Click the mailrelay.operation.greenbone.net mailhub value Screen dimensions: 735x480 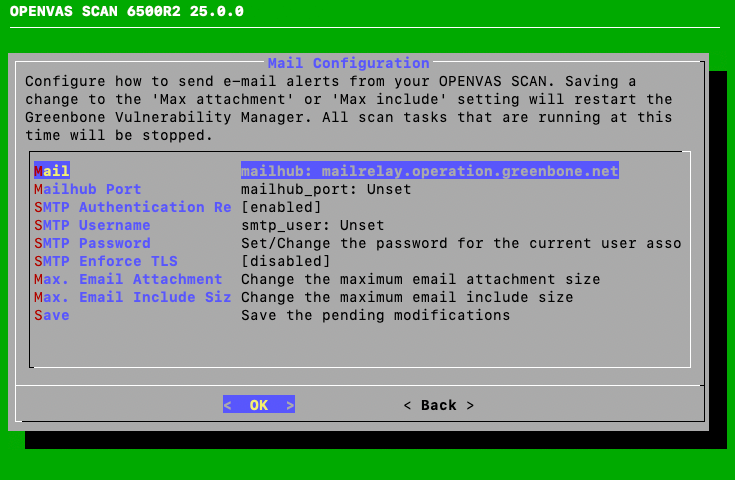click(430, 171)
